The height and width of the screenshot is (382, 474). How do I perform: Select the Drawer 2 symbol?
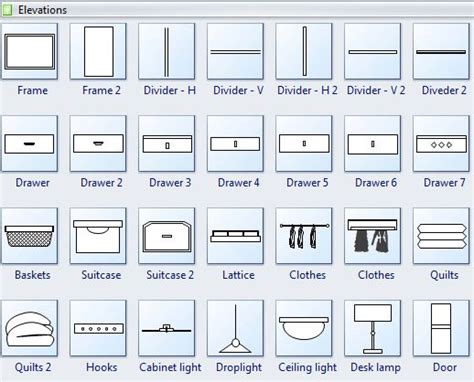[x=98, y=144]
